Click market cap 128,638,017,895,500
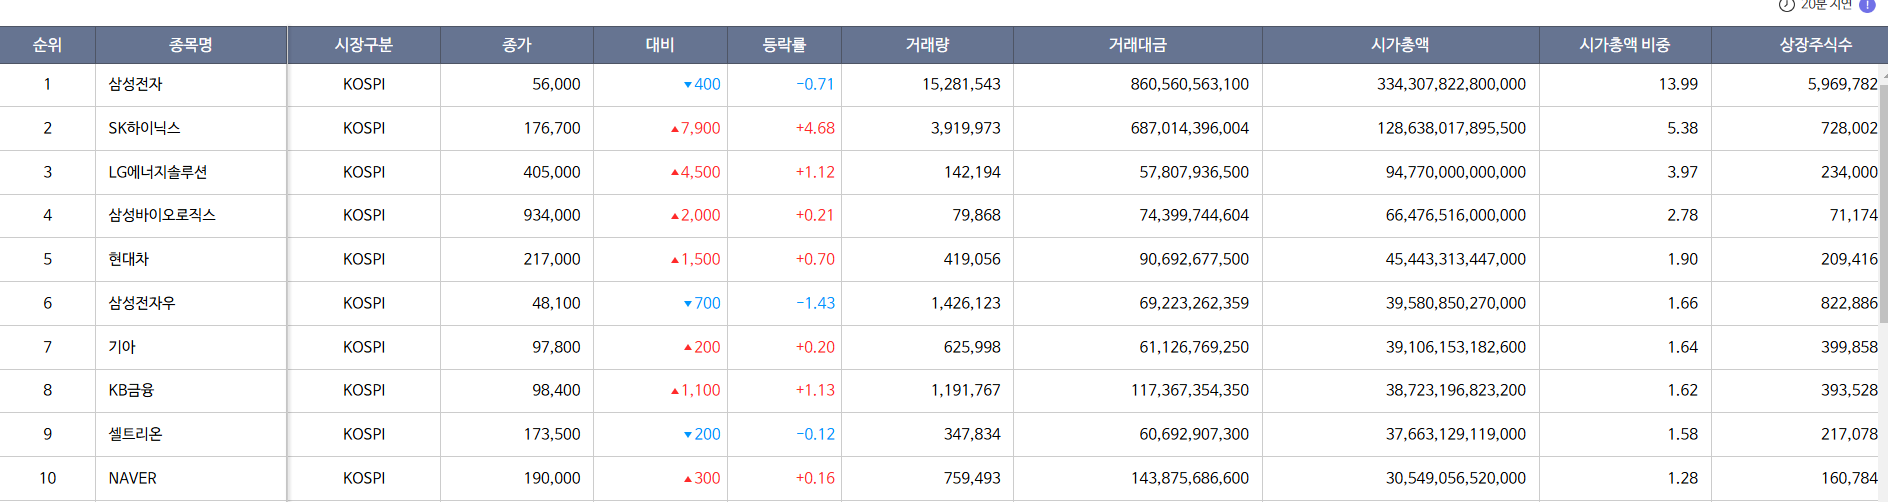This screenshot has width=1888, height=502. 1451,128
